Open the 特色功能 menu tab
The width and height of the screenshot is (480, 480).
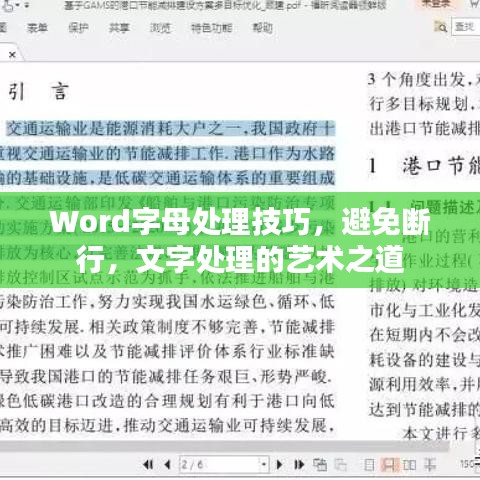point(211,28)
